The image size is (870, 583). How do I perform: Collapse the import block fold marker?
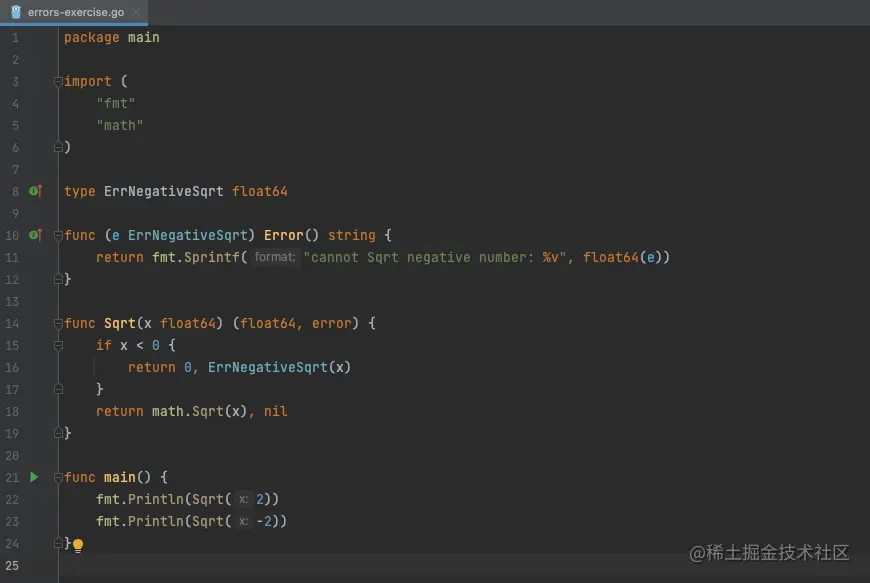pos(58,82)
